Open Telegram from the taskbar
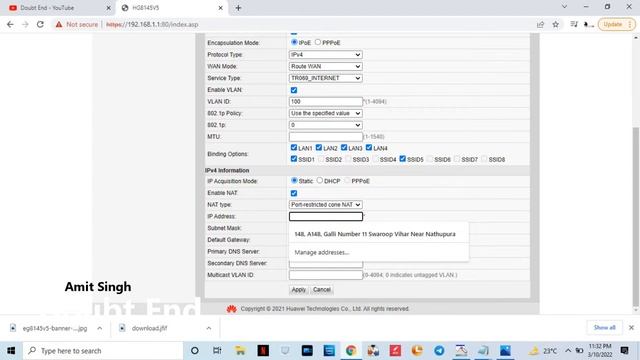This screenshot has width=640, height=360. [x=439, y=351]
